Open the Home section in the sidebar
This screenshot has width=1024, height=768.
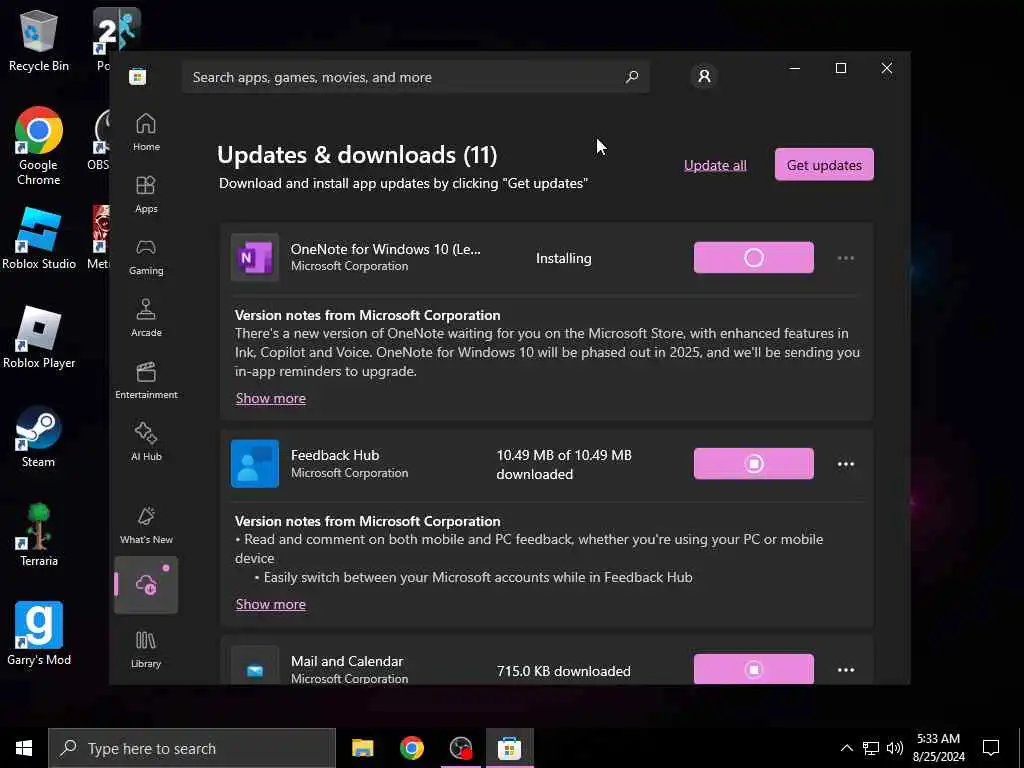click(146, 132)
